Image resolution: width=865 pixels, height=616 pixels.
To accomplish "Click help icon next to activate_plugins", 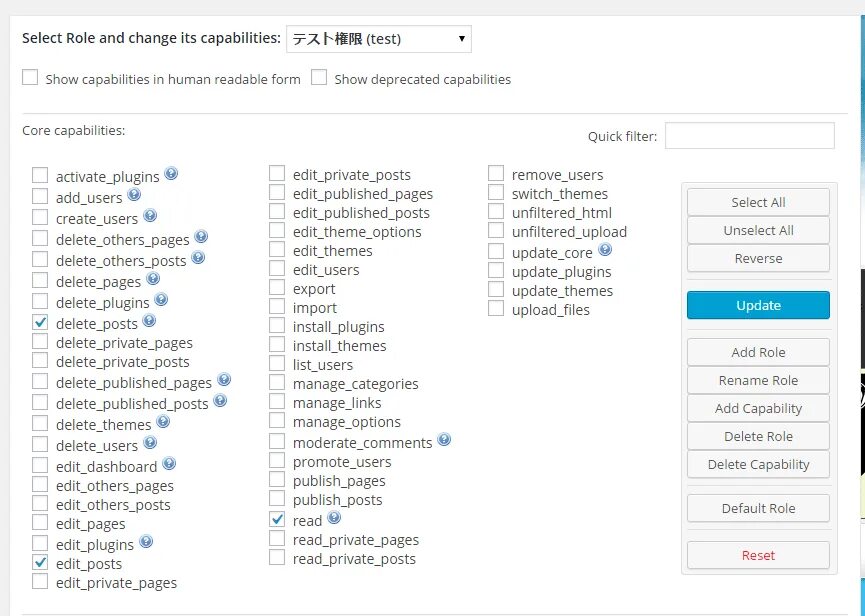I will click(171, 174).
